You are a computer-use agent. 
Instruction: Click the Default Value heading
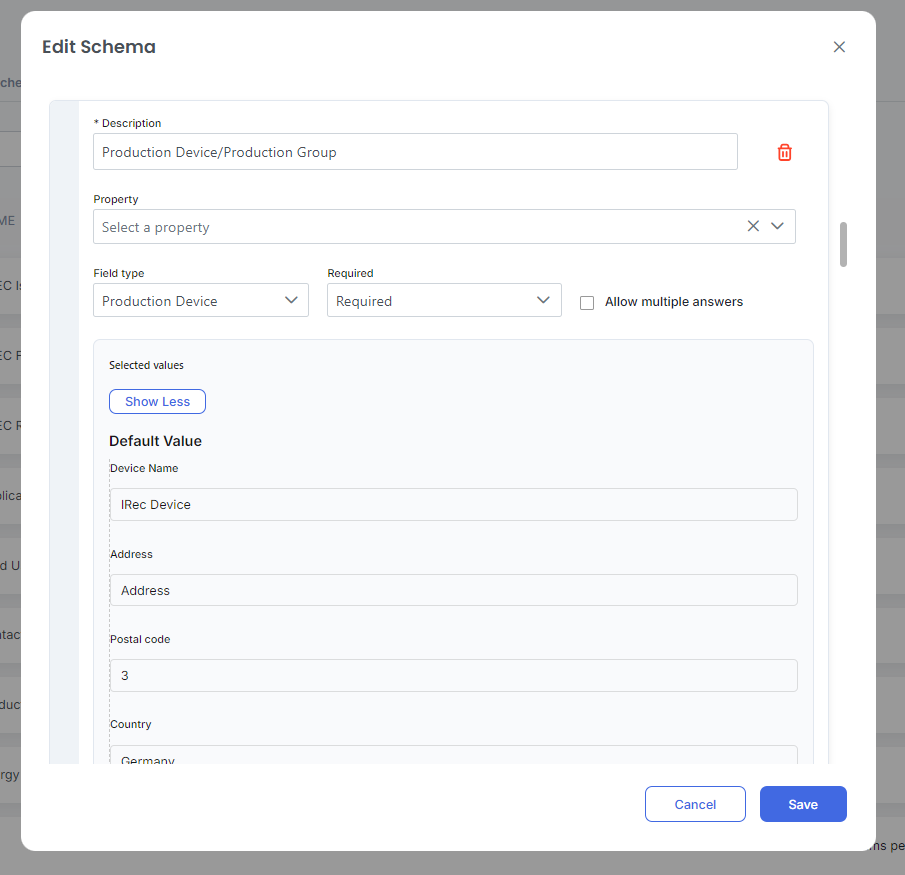155,441
